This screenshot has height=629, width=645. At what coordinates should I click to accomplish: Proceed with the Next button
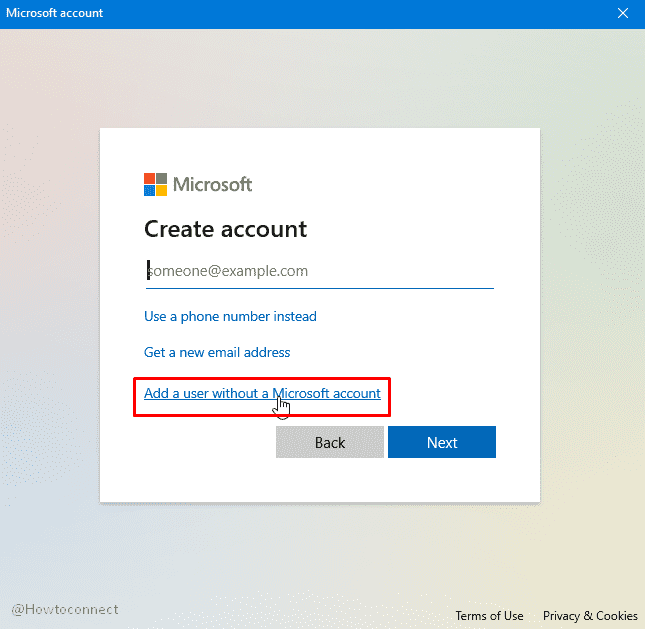(442, 442)
